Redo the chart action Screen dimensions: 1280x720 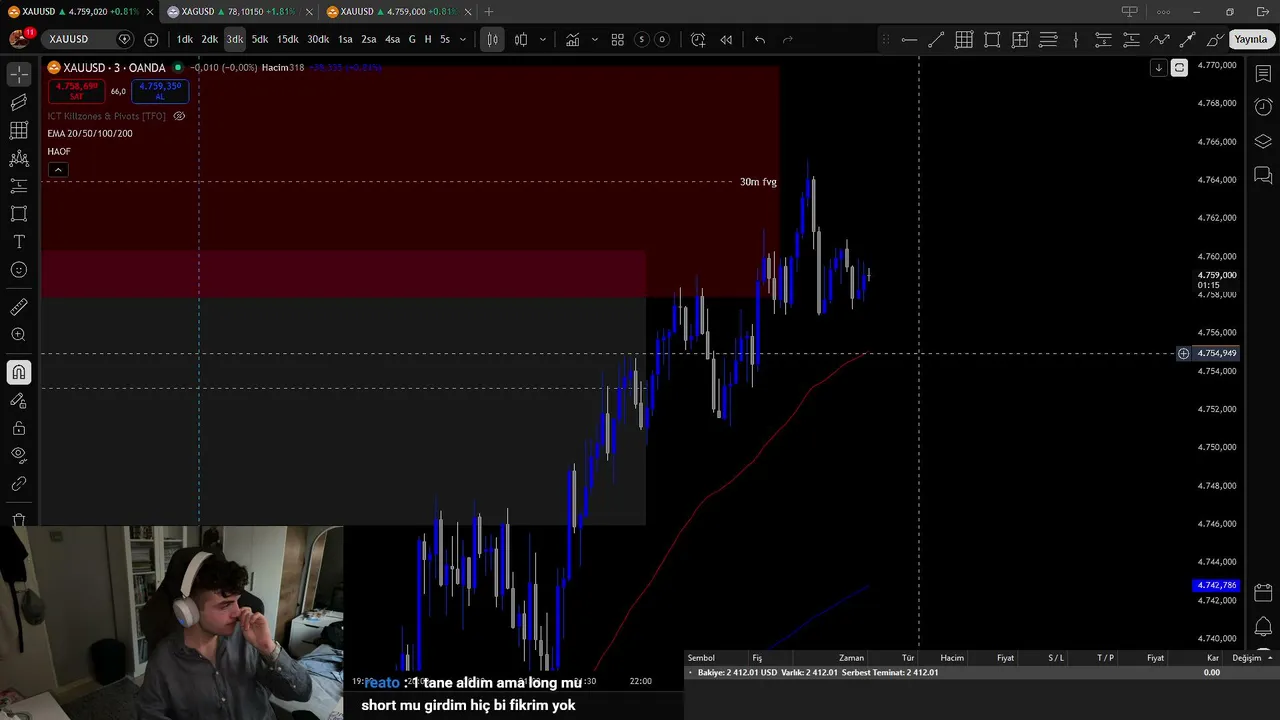(x=788, y=39)
